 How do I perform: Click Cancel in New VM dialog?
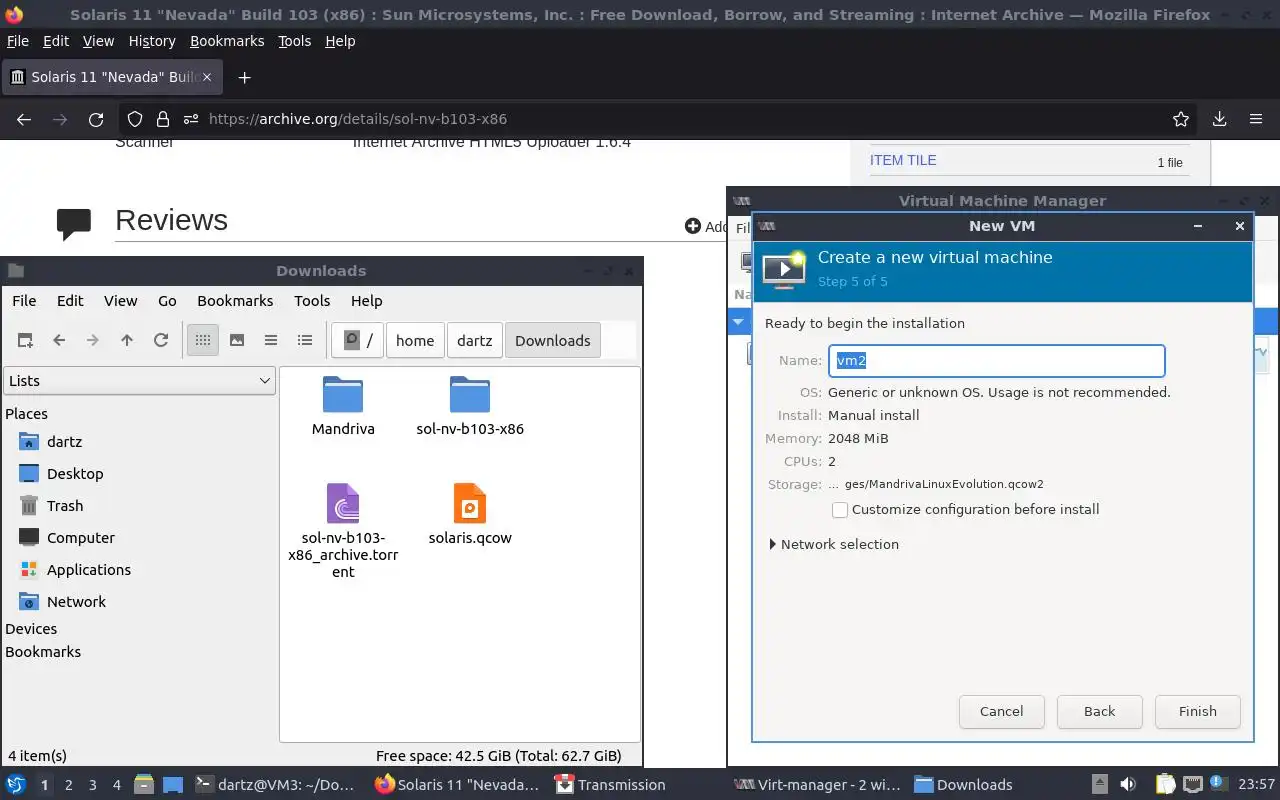pos(1001,711)
